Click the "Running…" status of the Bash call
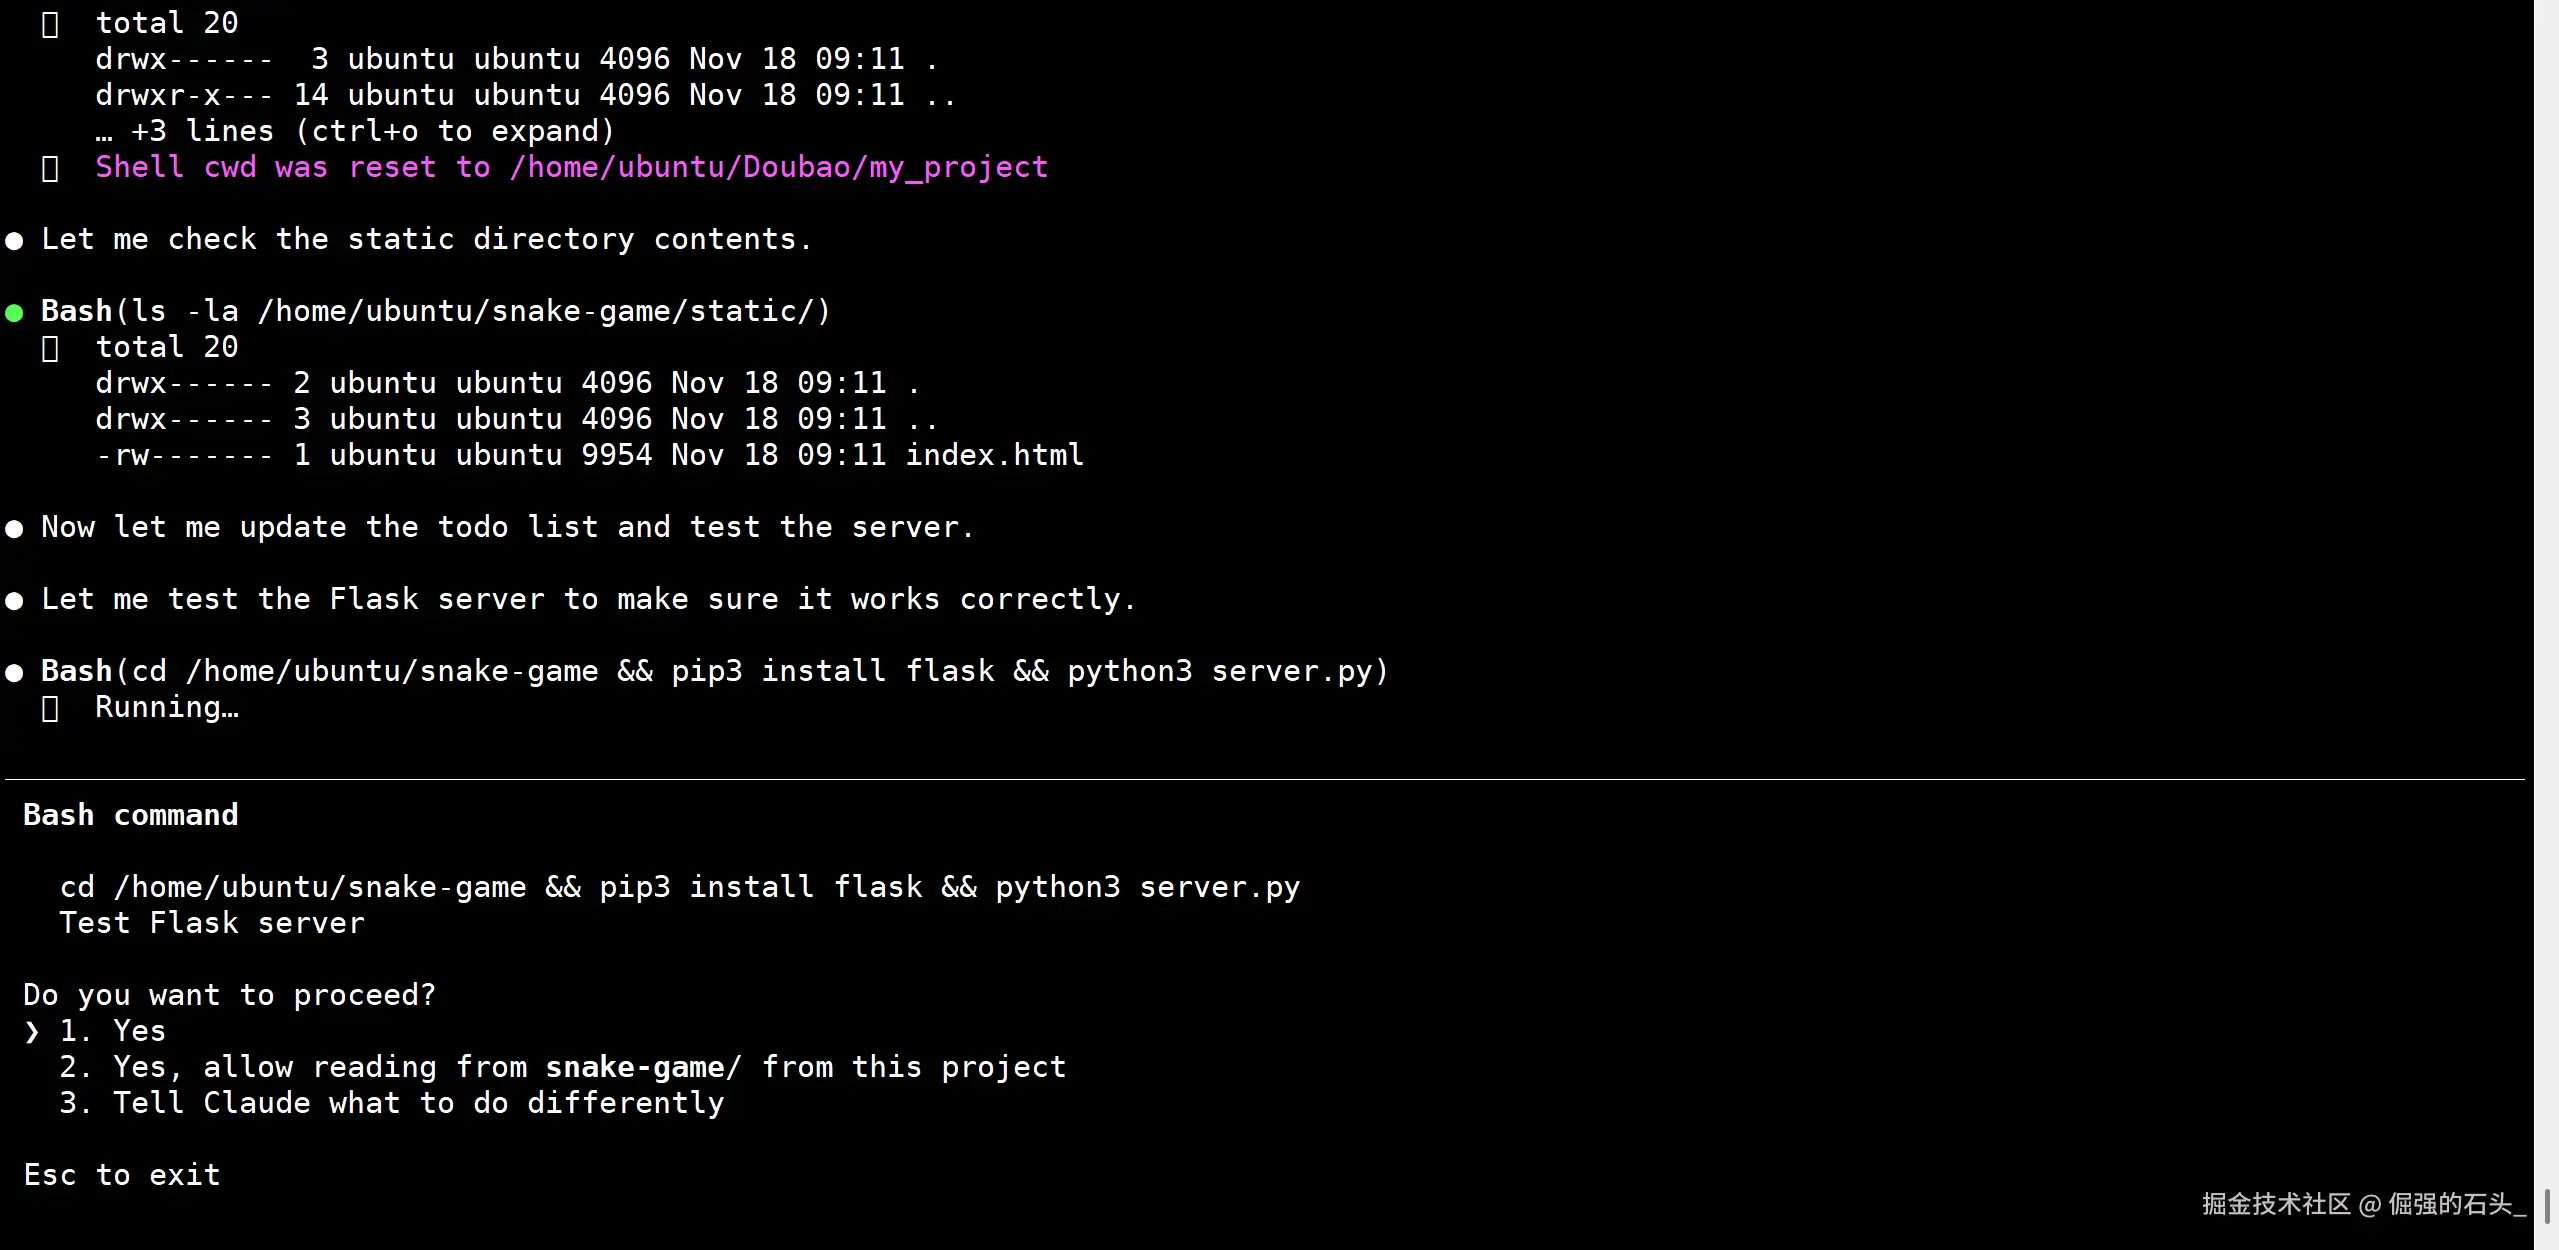The height and width of the screenshot is (1250, 2559). pos(167,708)
